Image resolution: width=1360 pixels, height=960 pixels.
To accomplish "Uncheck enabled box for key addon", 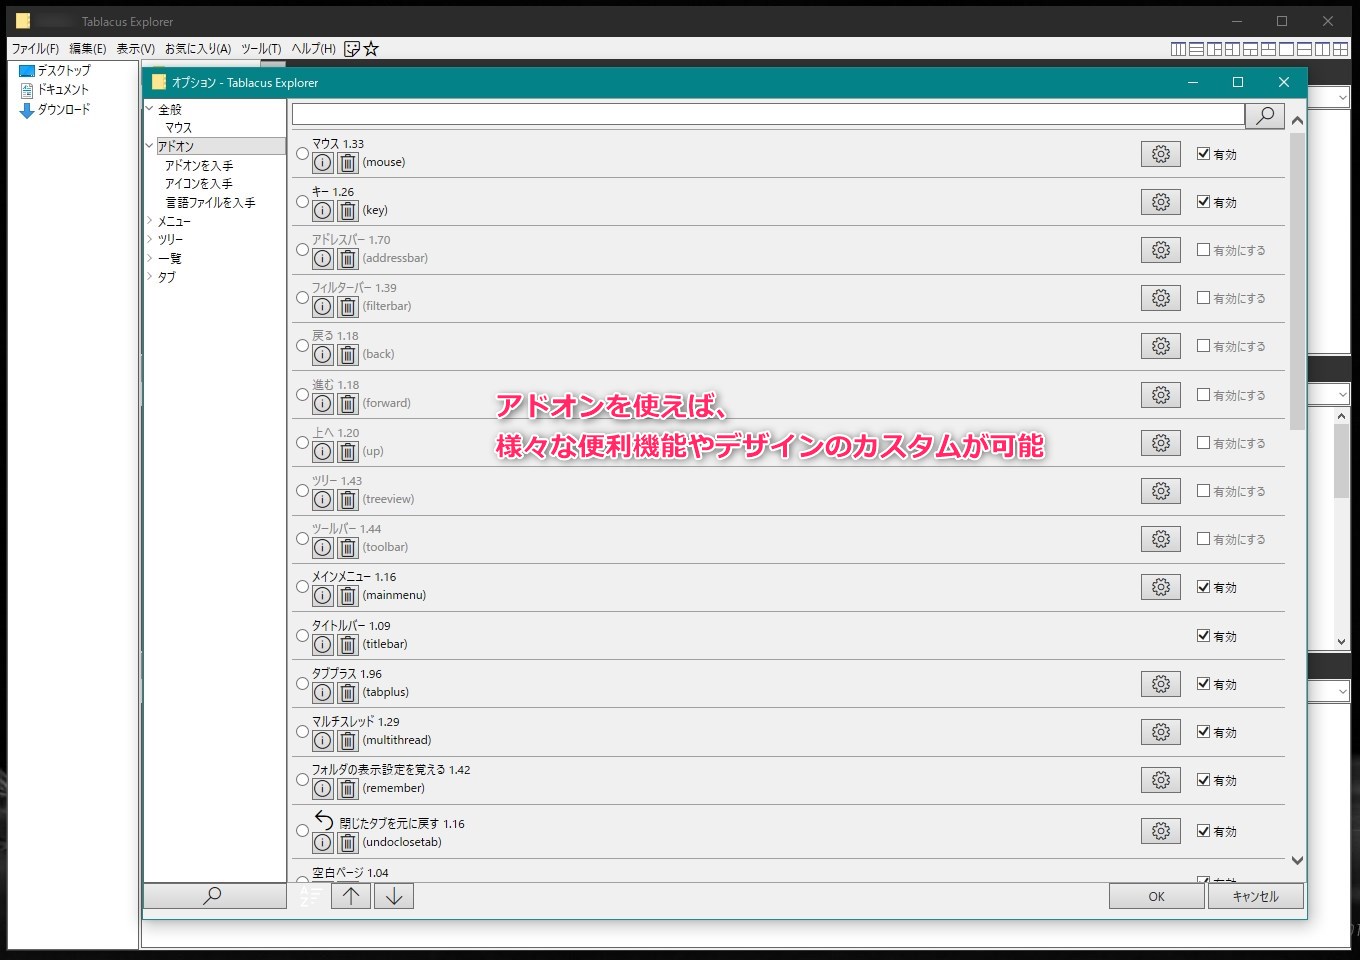I will (1203, 202).
